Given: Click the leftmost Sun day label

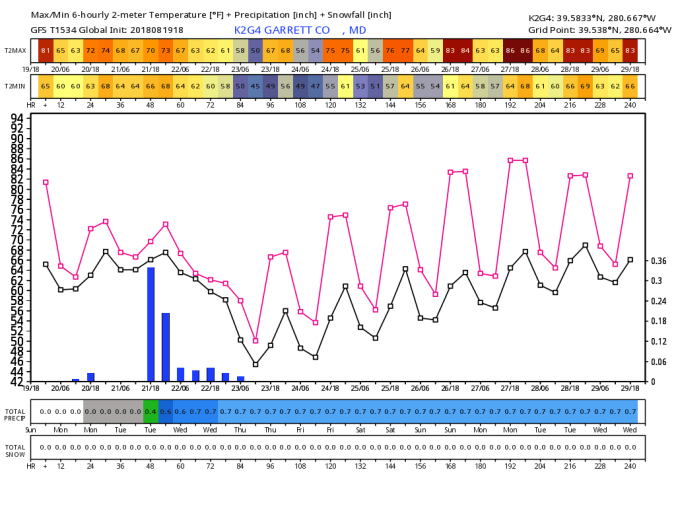Looking at the screenshot, I should click(31, 429).
